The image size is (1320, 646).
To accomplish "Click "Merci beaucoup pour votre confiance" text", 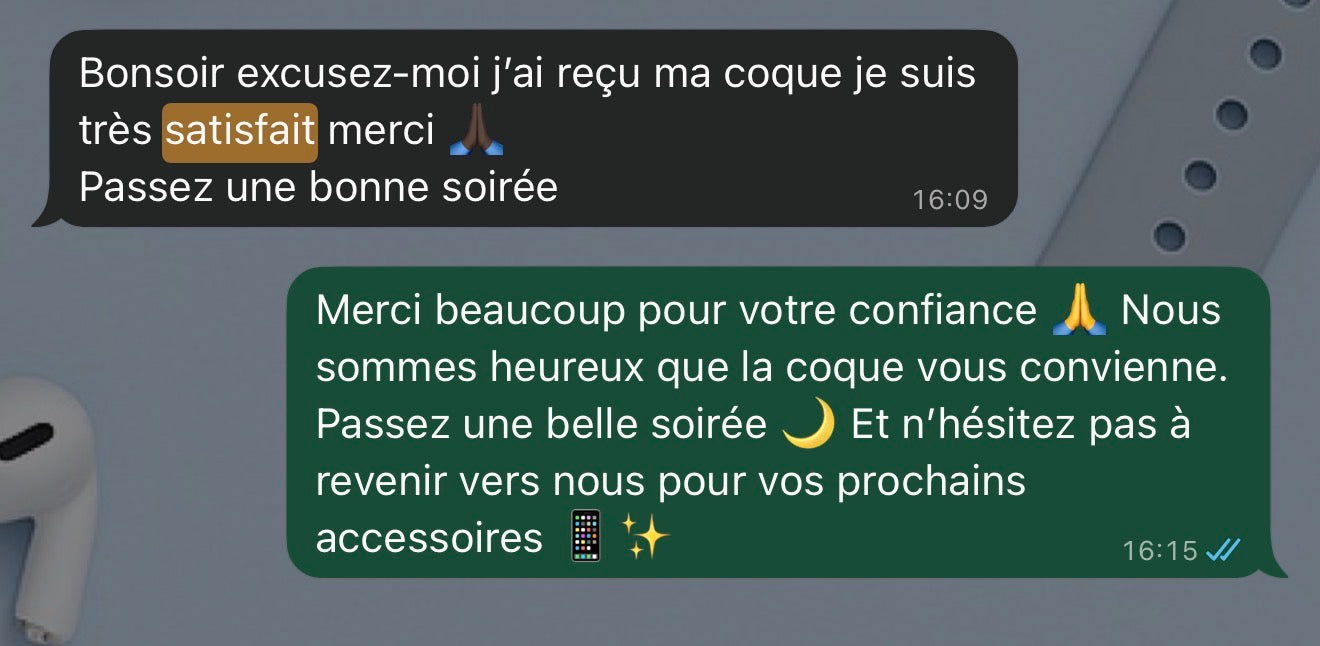I will click(x=676, y=311).
